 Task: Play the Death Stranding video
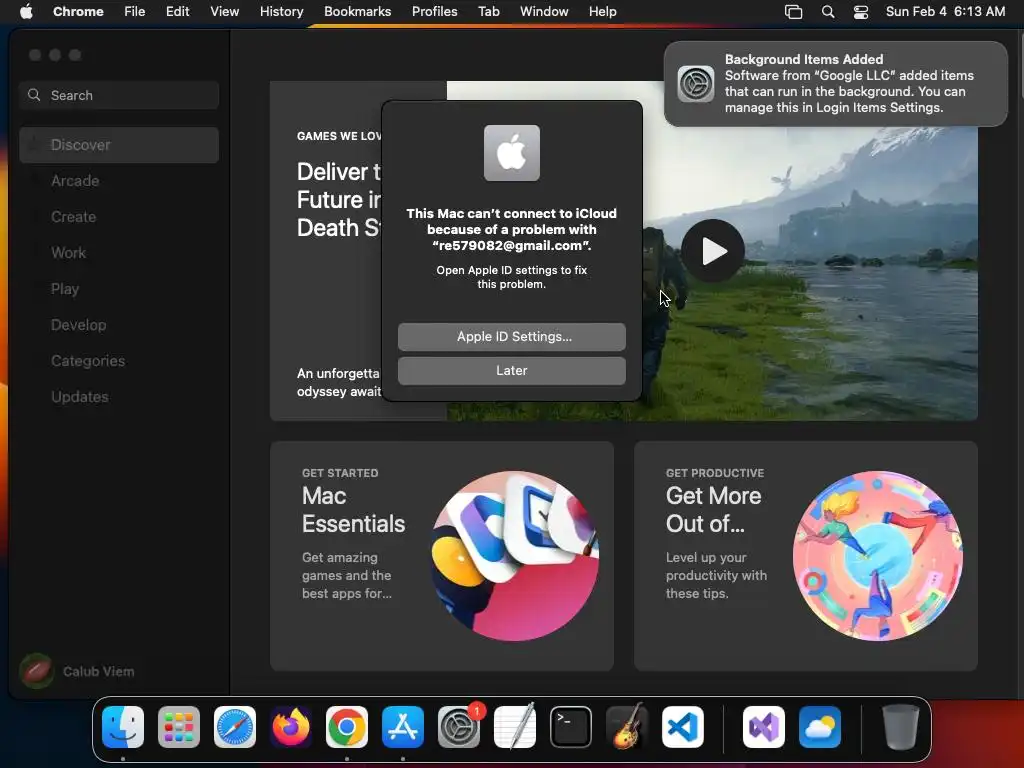pos(712,251)
